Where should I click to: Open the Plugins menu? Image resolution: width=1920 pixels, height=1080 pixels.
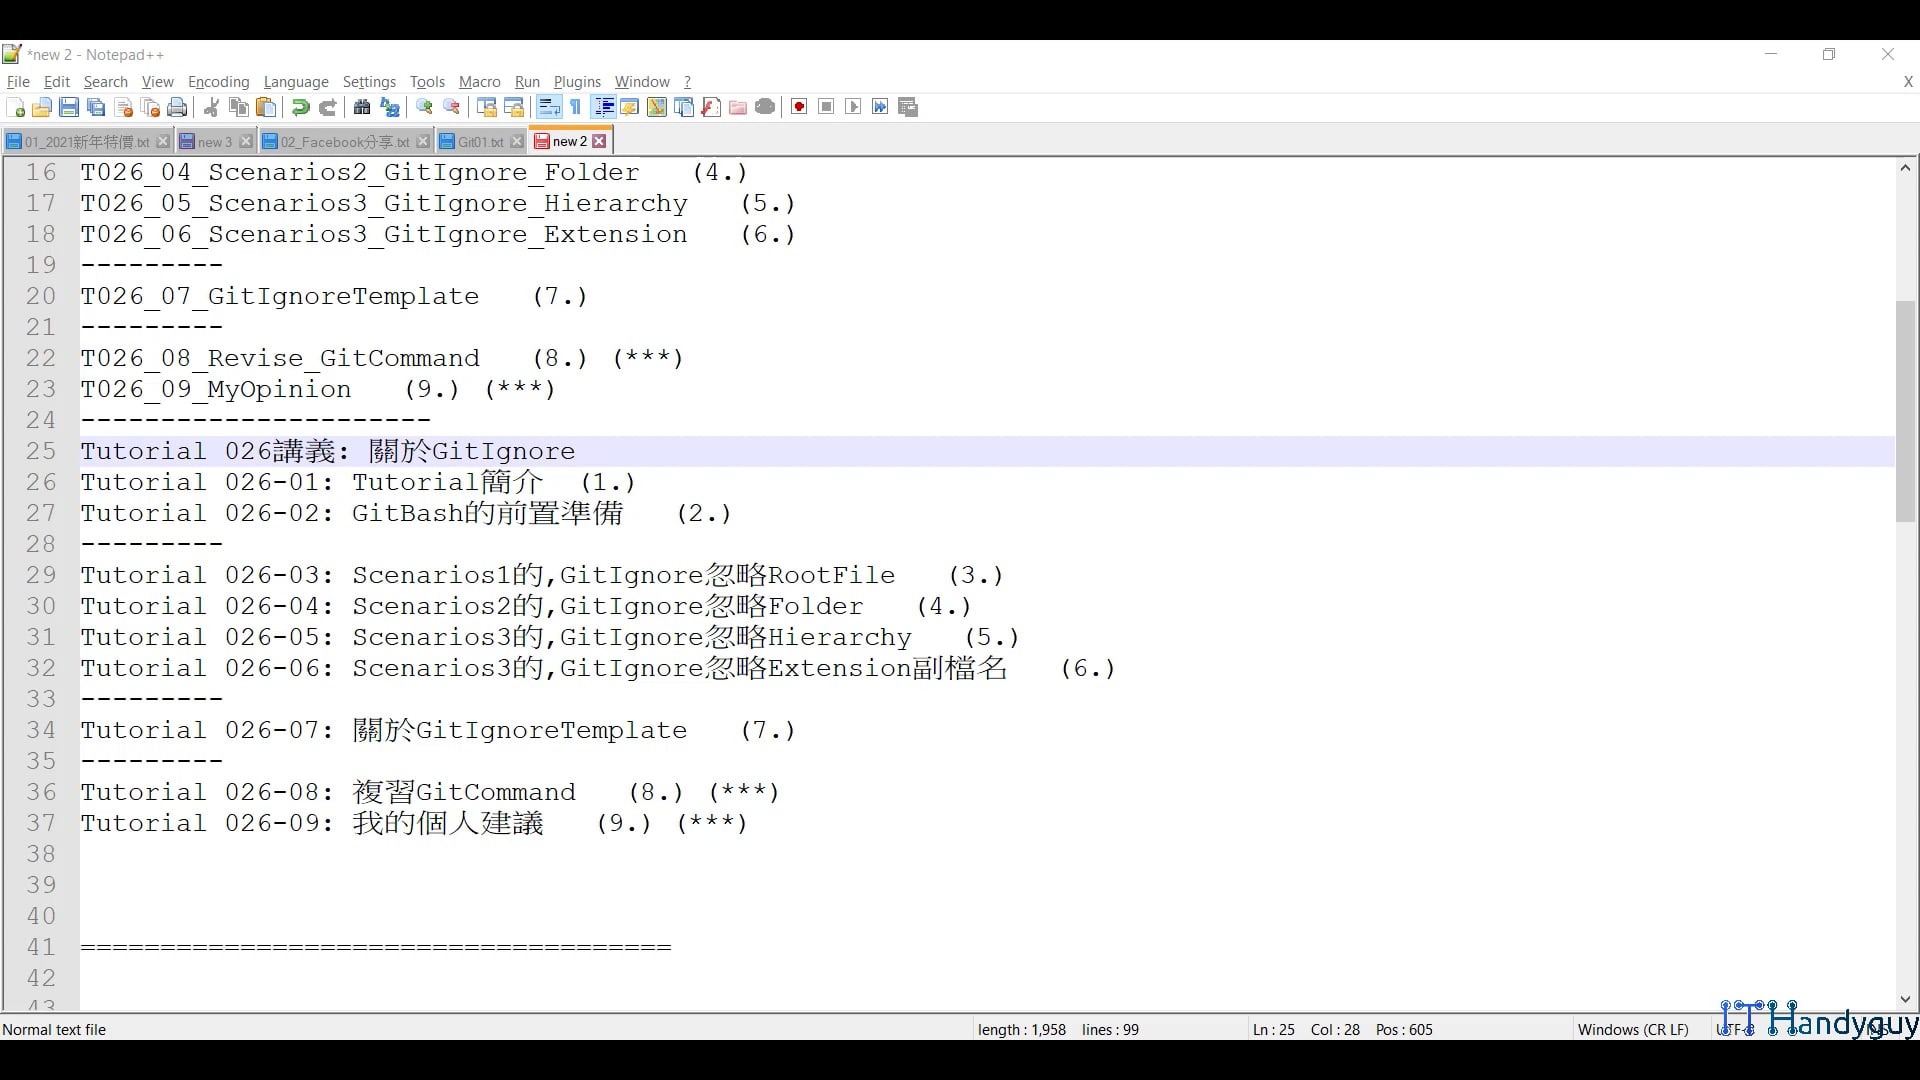tap(577, 82)
